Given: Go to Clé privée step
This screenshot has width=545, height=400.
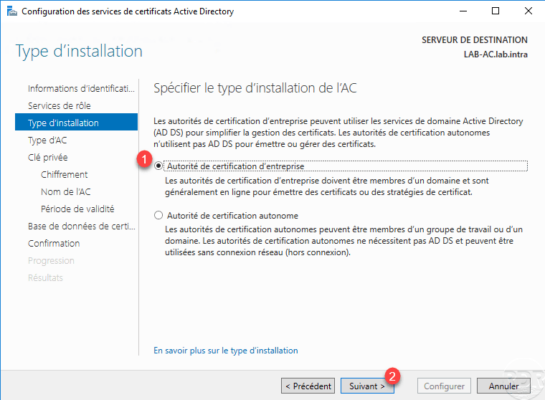Looking at the screenshot, I should pyautogui.click(x=48, y=157).
